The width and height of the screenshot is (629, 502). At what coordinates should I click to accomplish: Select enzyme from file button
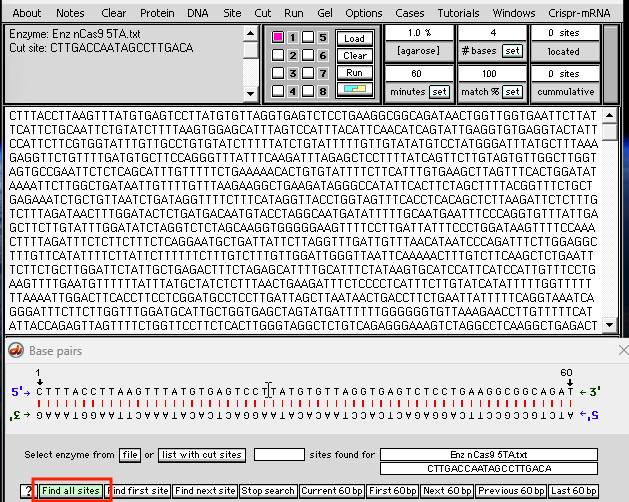coord(130,455)
